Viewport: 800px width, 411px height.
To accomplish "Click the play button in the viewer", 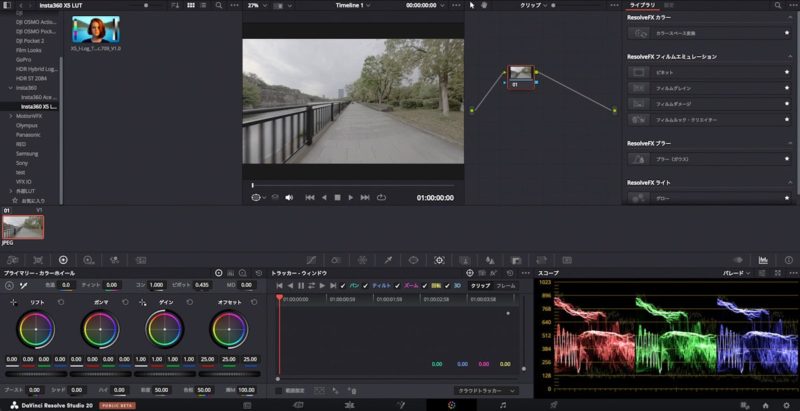I will 350,197.
